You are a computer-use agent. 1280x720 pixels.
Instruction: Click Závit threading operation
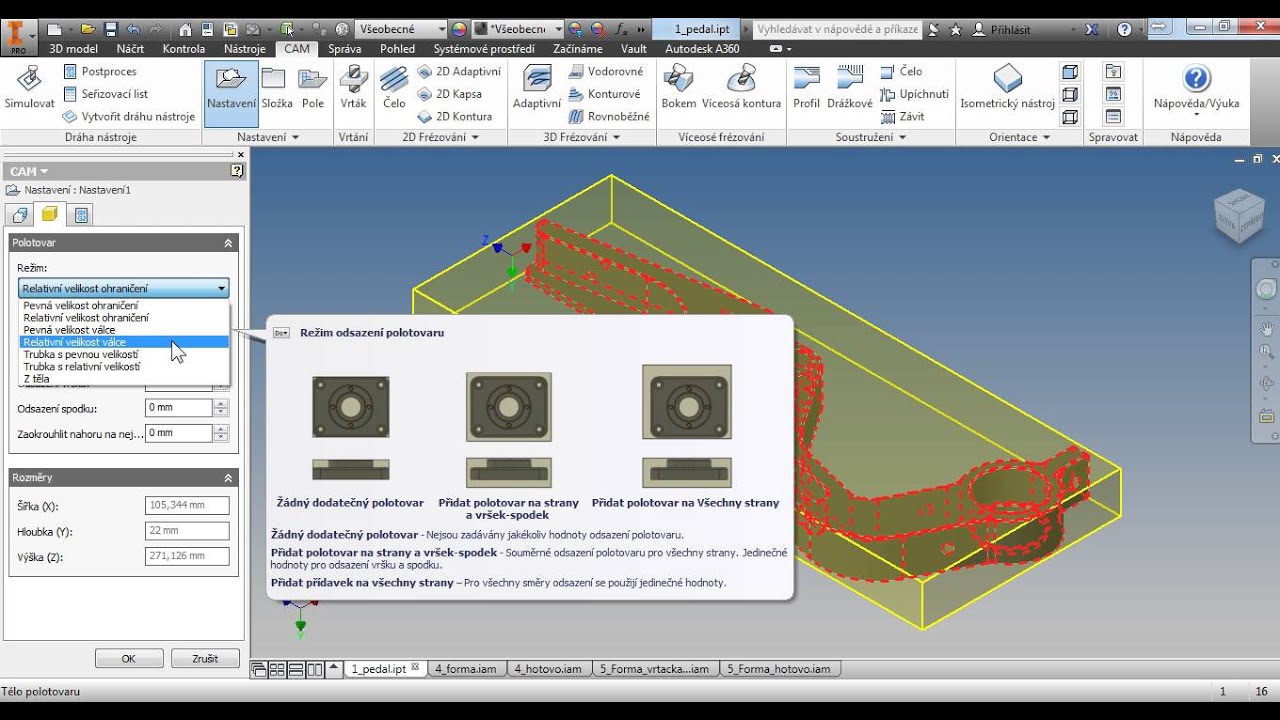coord(903,116)
